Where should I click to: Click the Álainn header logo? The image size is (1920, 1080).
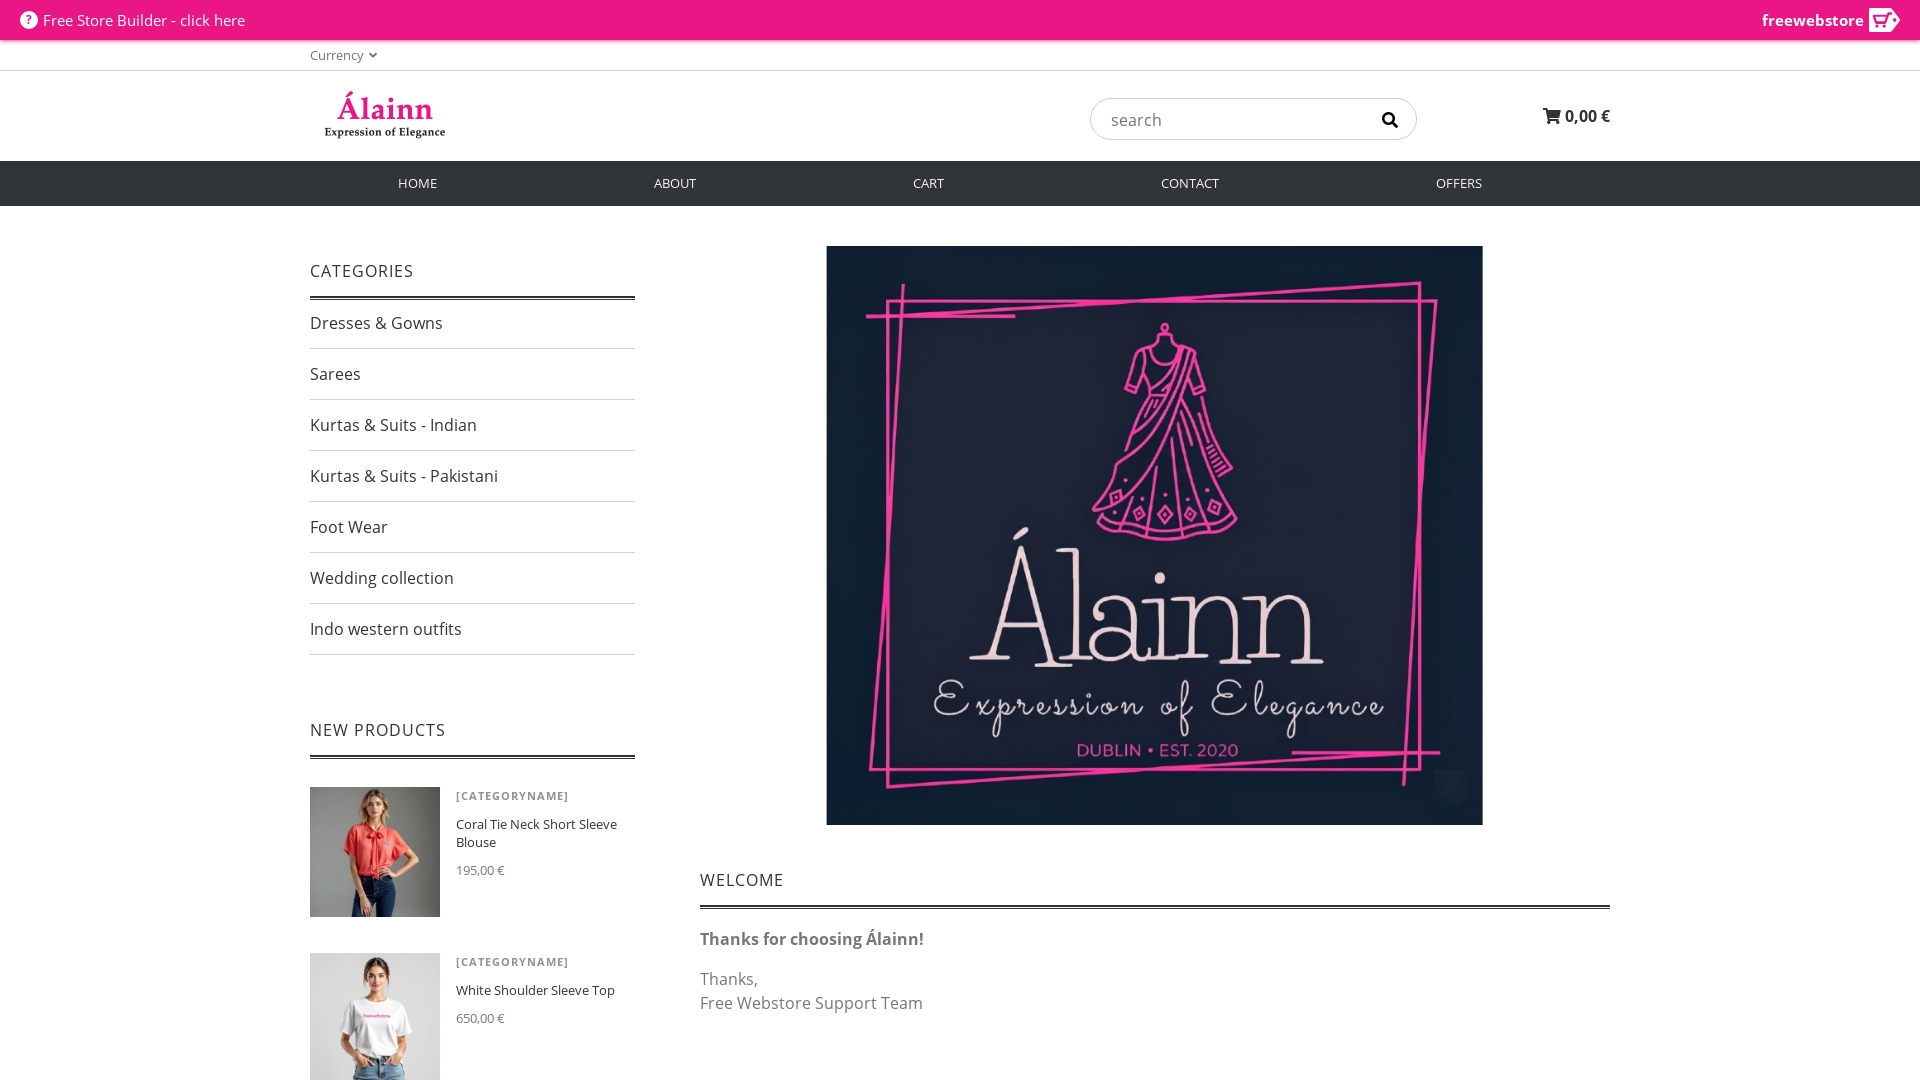point(385,115)
